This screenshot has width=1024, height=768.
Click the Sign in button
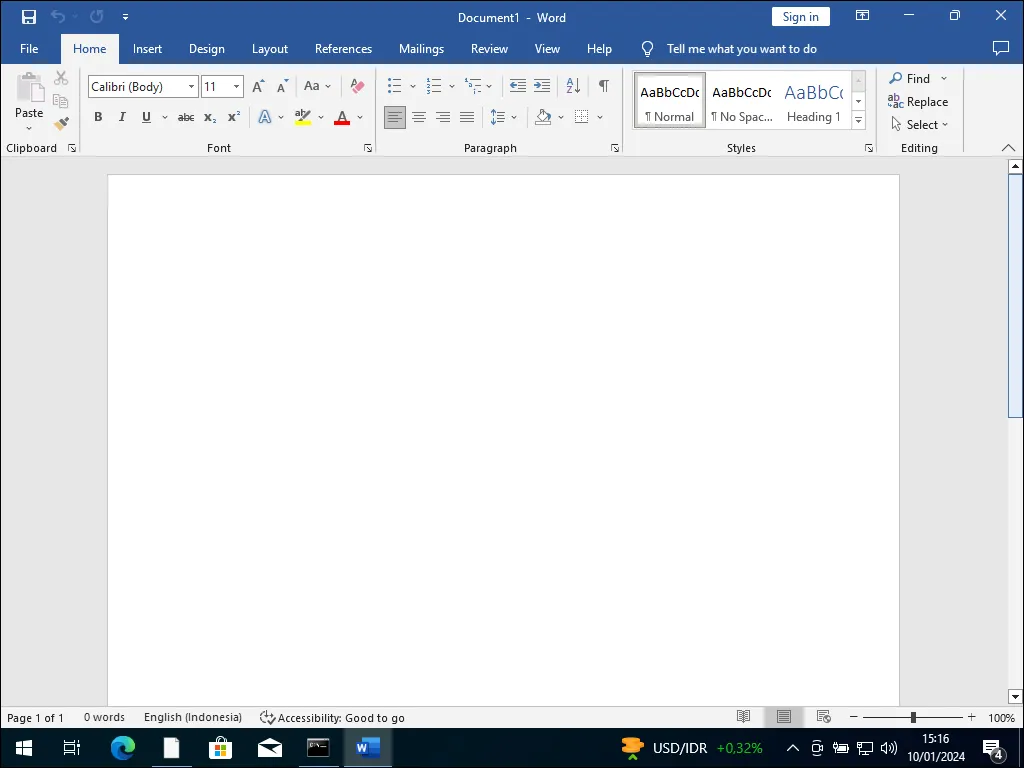pos(800,17)
